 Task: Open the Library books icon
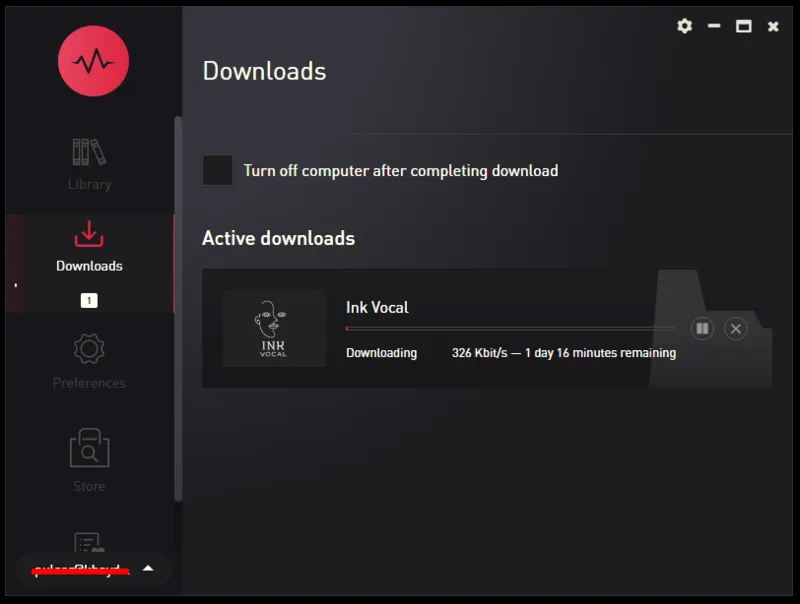89,152
